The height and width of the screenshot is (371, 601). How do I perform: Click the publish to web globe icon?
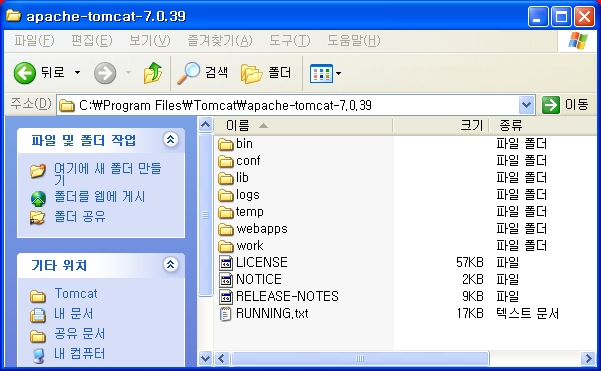(38, 198)
